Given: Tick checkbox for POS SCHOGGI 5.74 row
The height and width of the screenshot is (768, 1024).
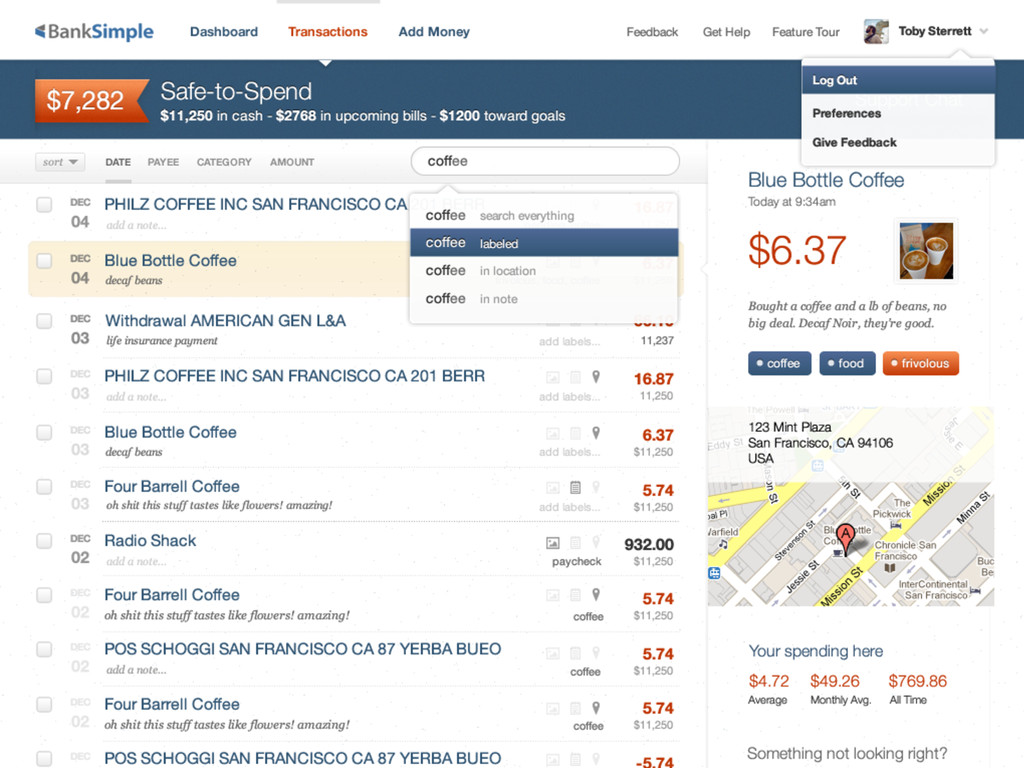Looking at the screenshot, I should click(x=44, y=649).
